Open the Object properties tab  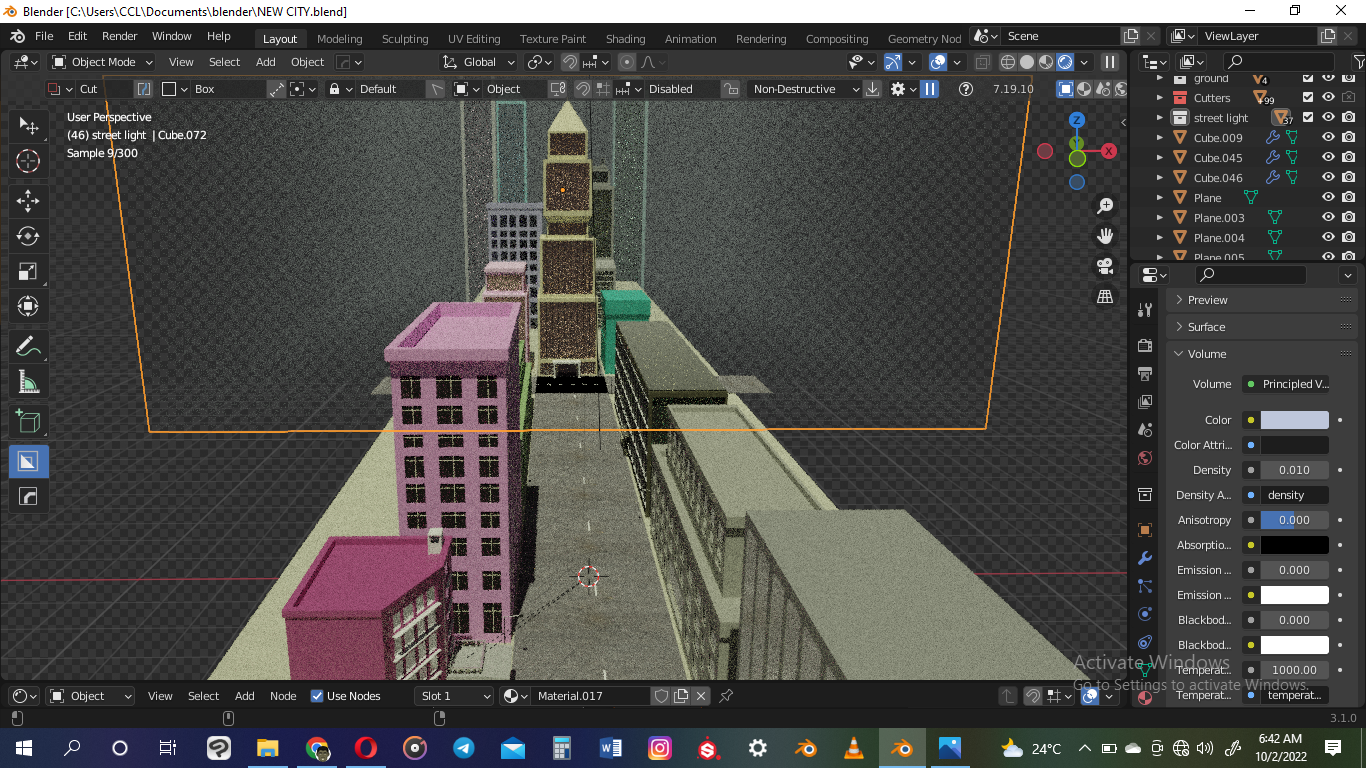tap(1145, 530)
